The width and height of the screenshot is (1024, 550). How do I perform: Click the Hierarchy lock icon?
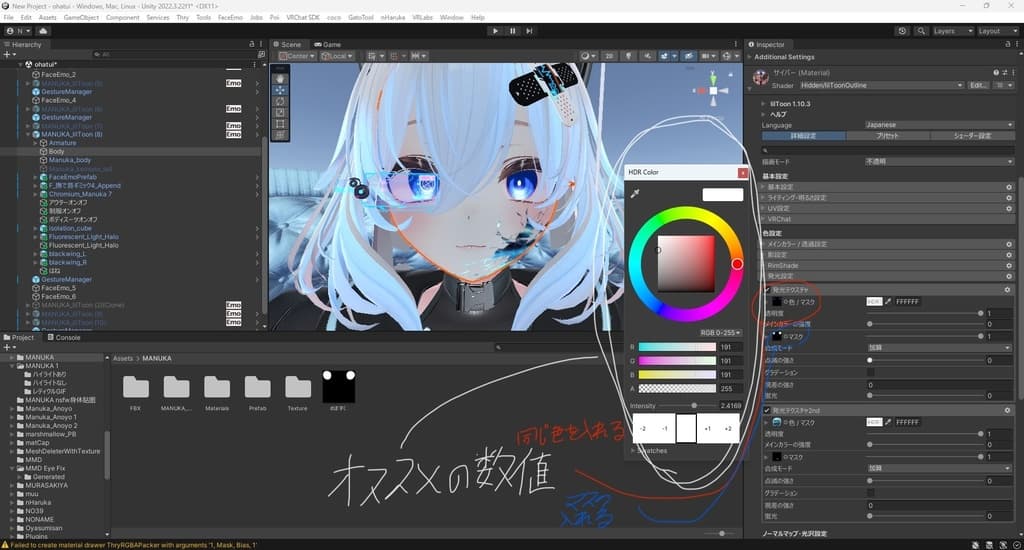click(251, 44)
